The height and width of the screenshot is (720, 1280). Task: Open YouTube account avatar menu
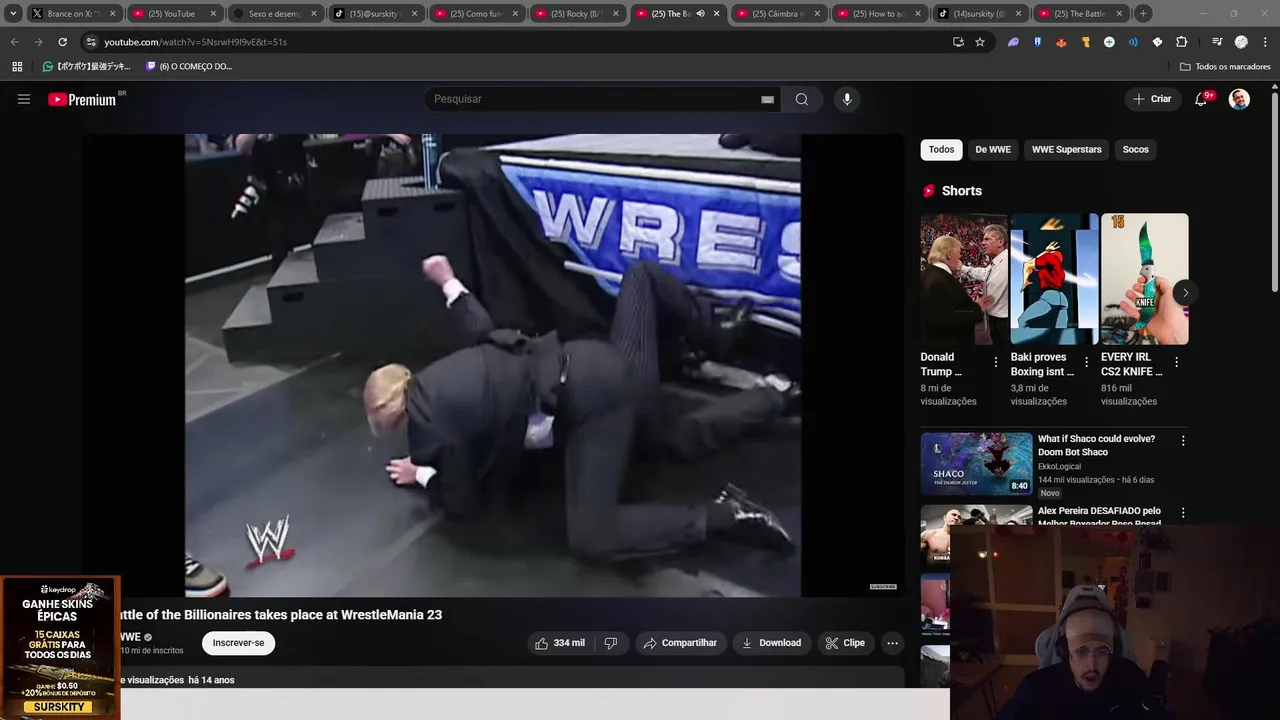(1239, 99)
